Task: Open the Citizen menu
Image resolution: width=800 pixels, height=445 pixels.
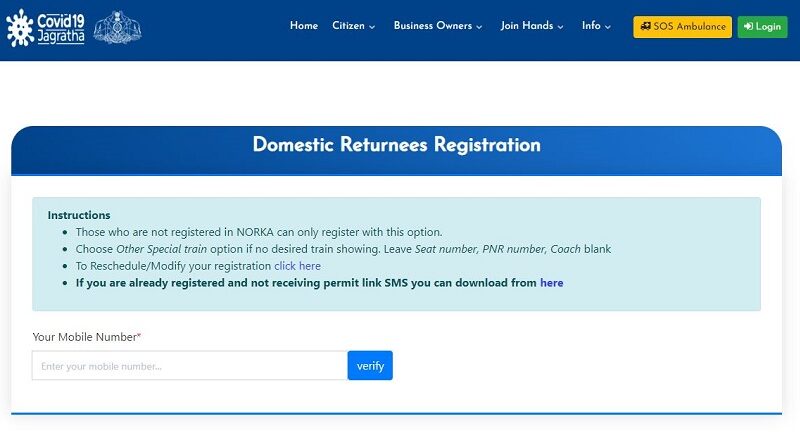Action: click(353, 26)
